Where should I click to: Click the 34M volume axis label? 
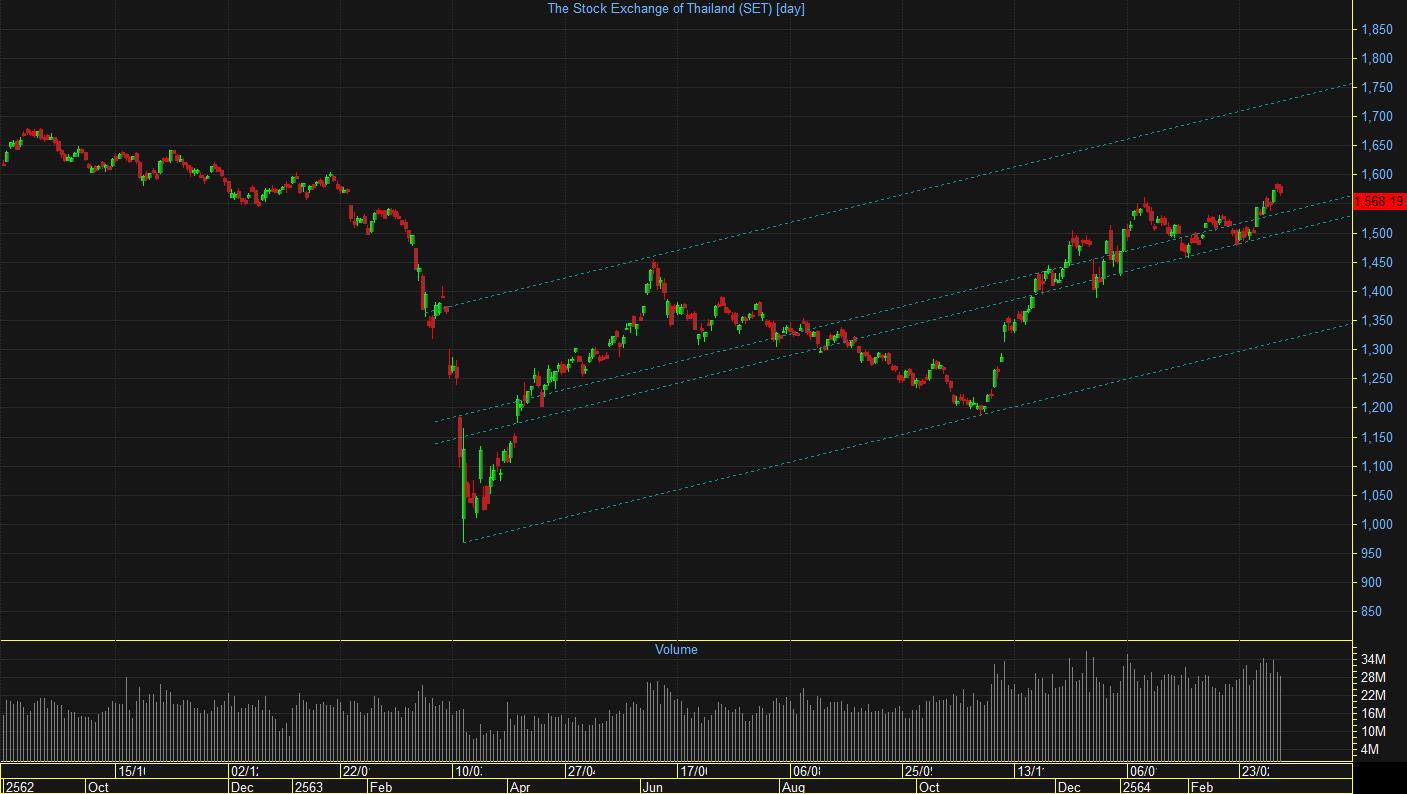(1373, 660)
